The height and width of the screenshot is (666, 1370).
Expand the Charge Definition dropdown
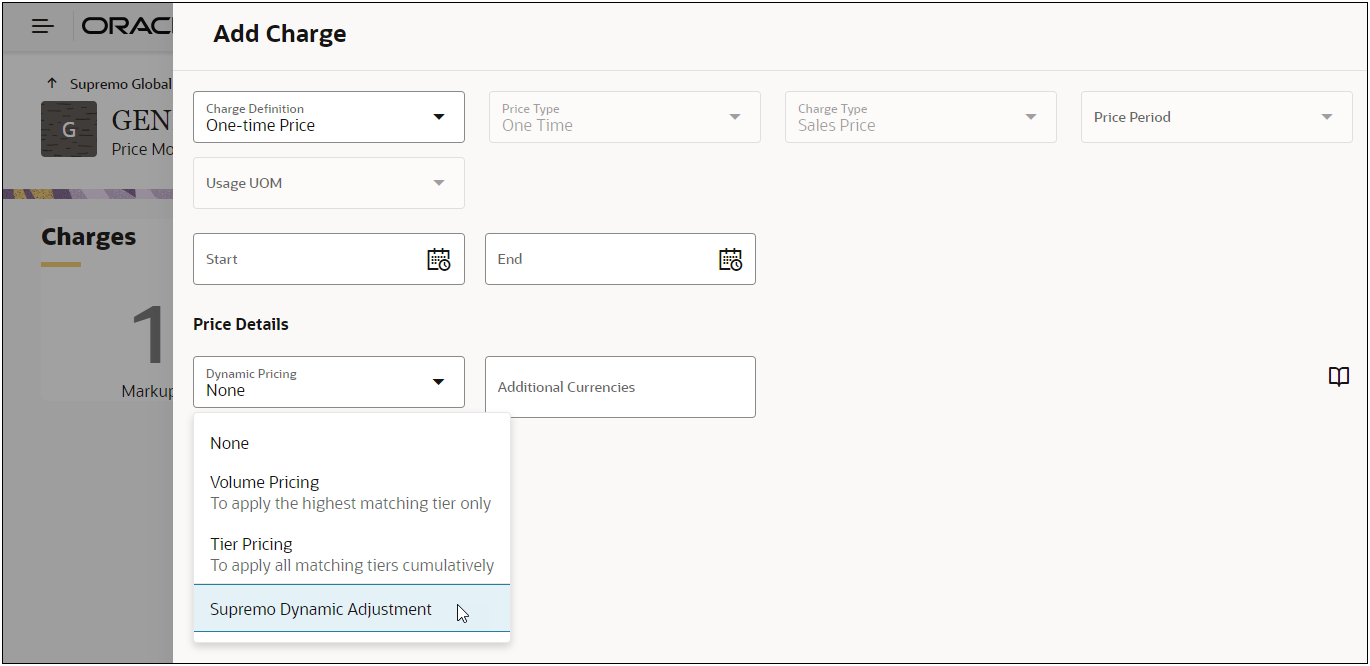point(438,117)
